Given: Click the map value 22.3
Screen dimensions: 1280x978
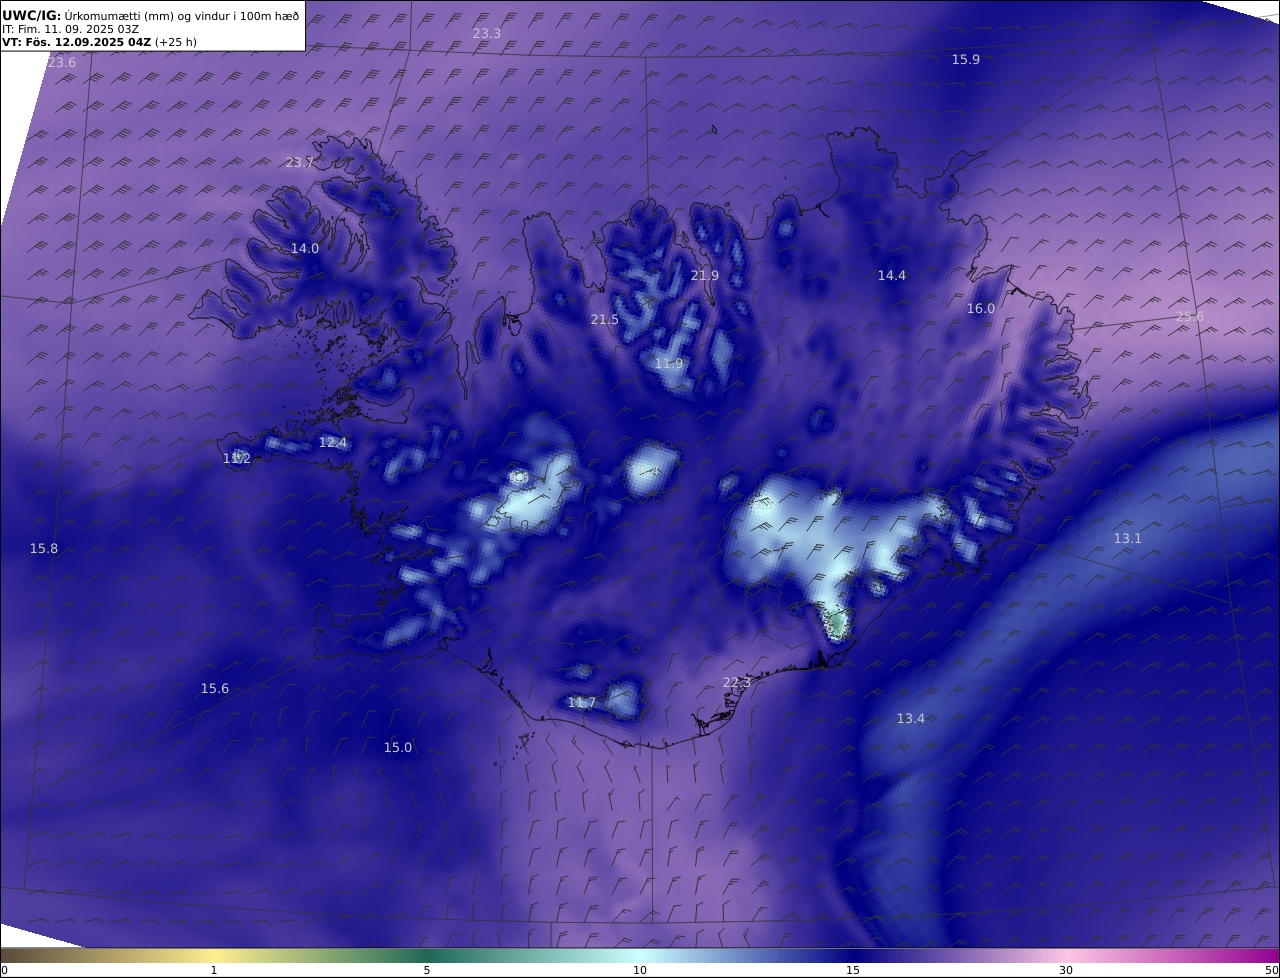Looking at the screenshot, I should (x=737, y=682).
